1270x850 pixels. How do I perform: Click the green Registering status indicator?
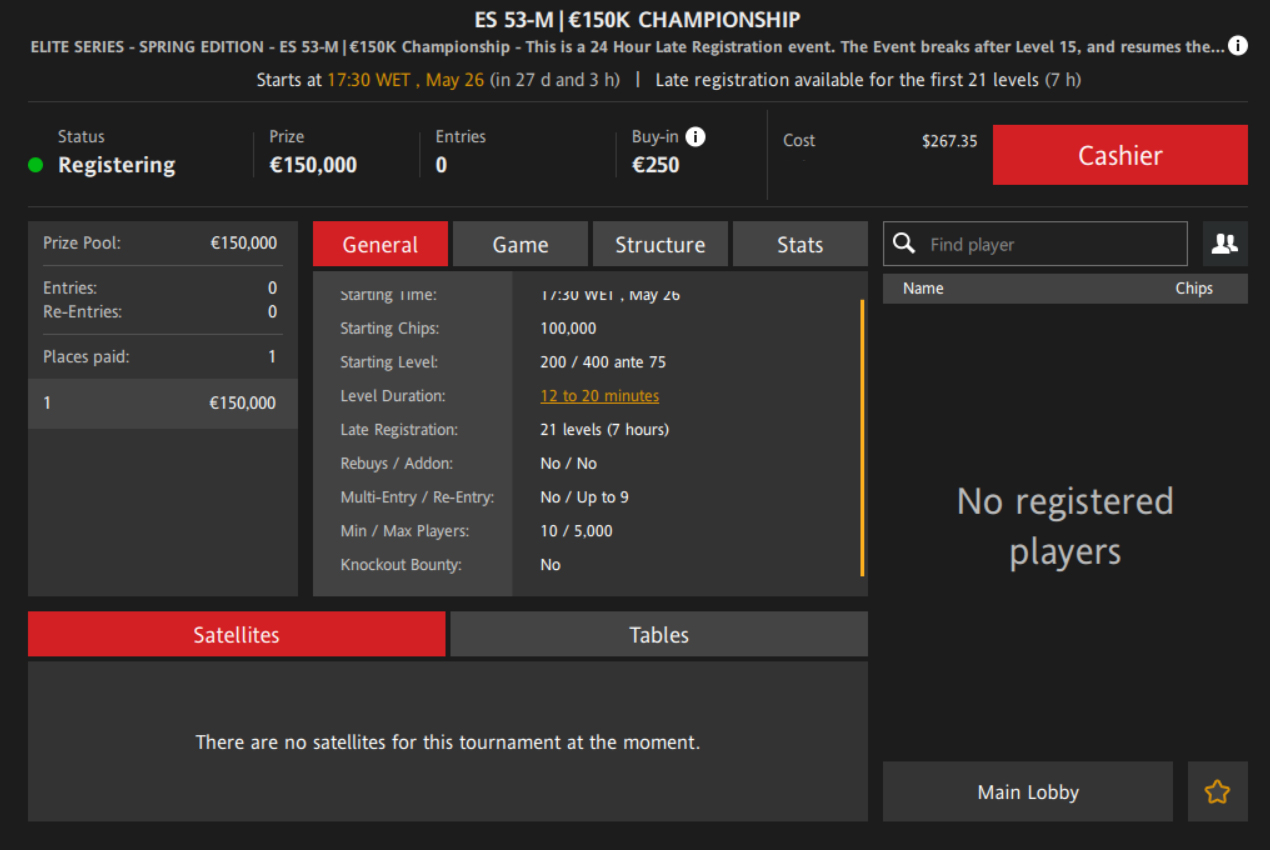[x=36, y=165]
